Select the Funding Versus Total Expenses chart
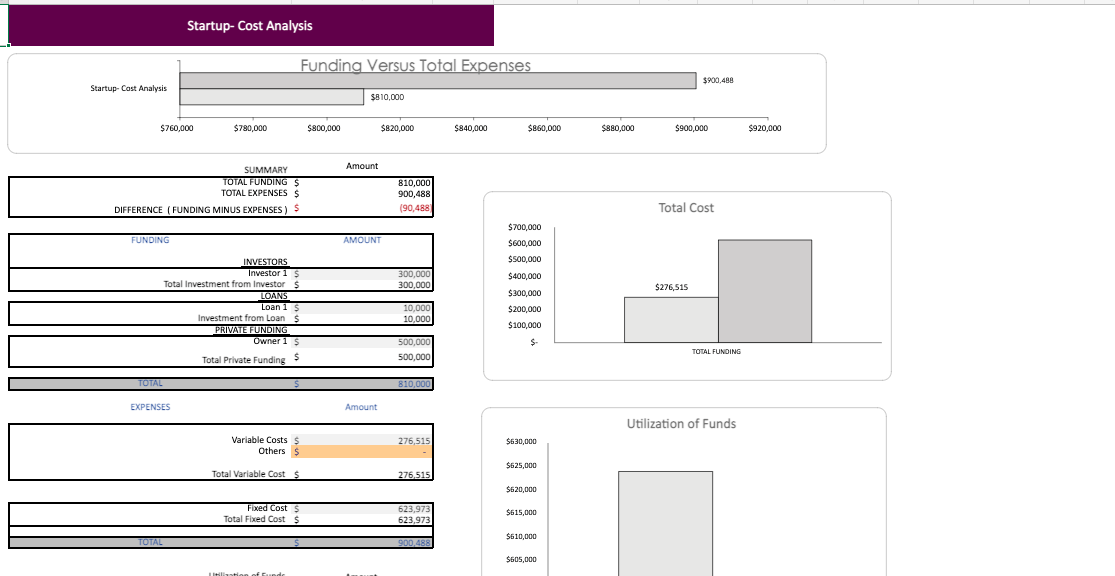Image resolution: width=1115 pixels, height=576 pixels. point(415,65)
